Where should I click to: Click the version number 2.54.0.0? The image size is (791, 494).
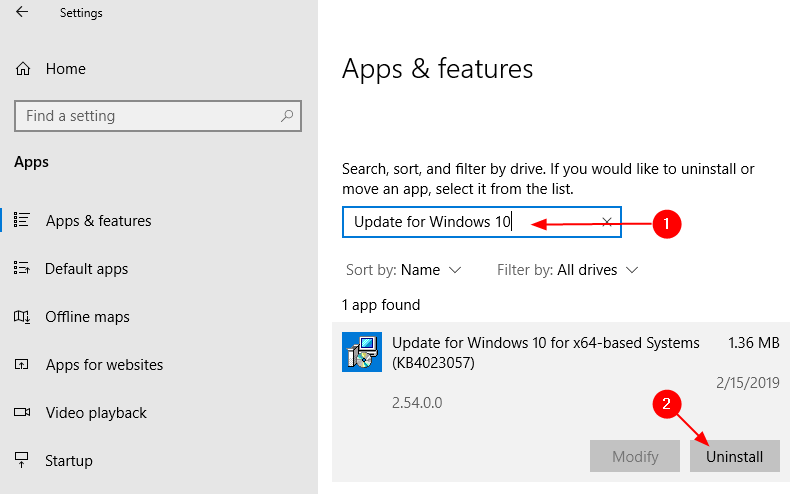(x=417, y=403)
